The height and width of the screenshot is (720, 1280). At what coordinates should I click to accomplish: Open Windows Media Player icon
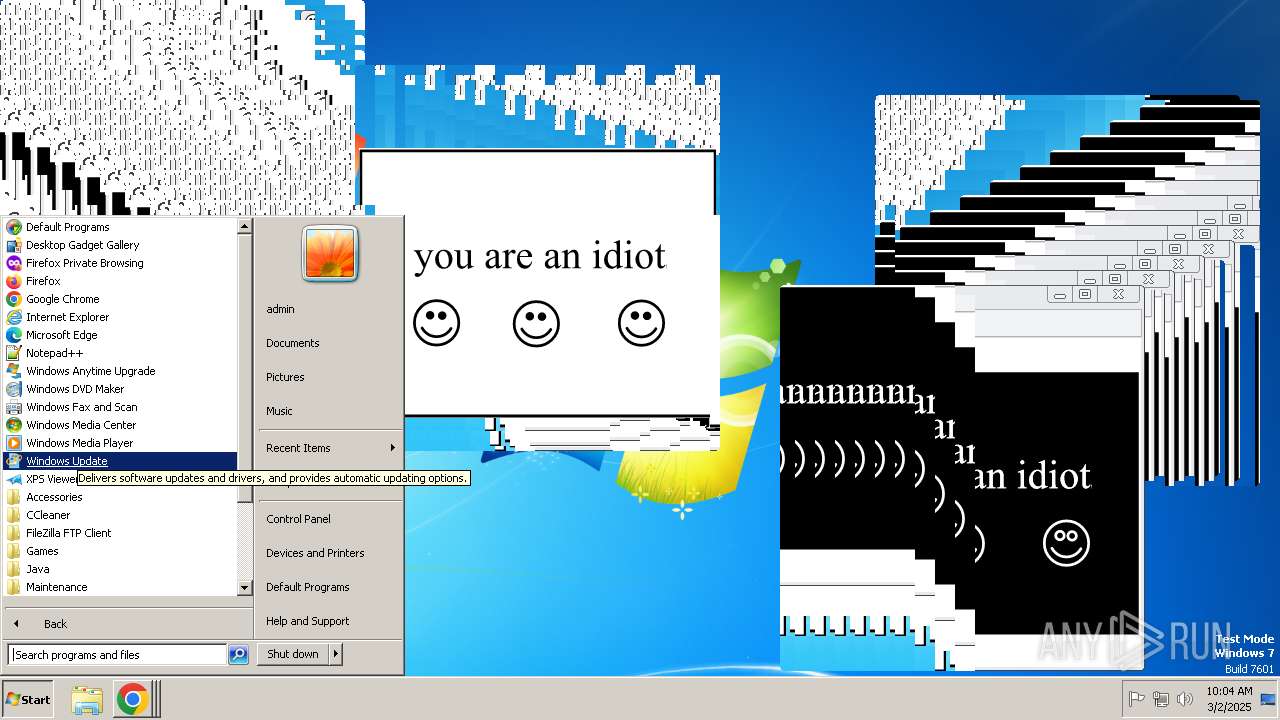[x=14, y=443]
